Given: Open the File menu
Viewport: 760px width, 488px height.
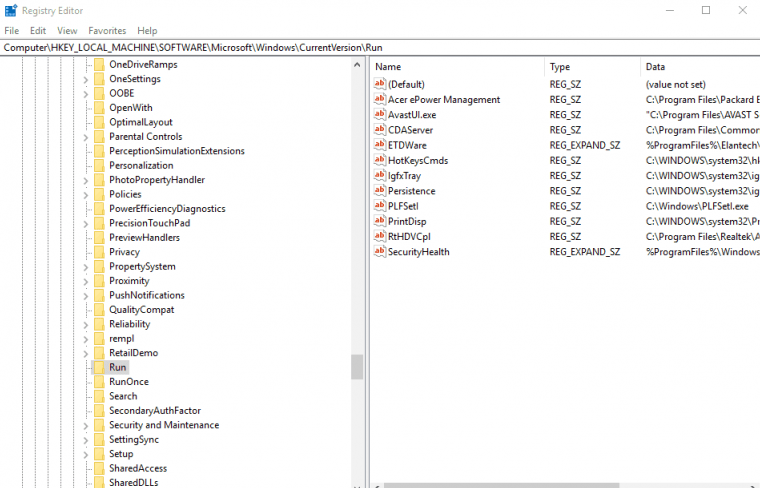Looking at the screenshot, I should coord(12,31).
